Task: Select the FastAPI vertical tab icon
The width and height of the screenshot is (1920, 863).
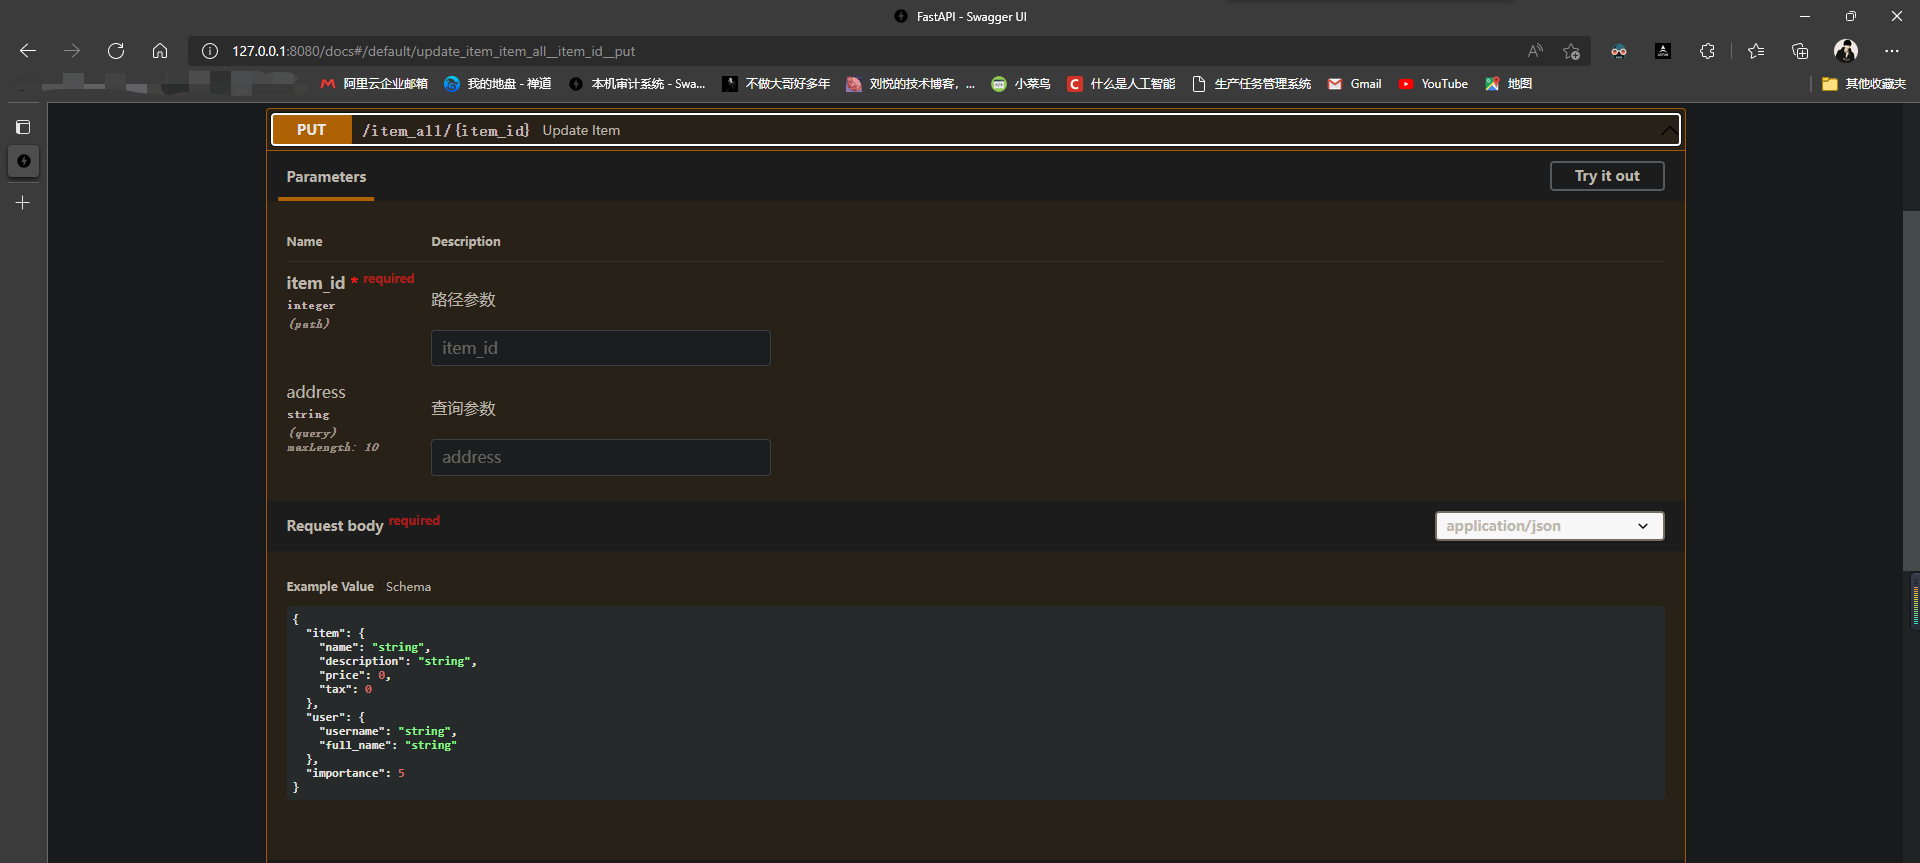Action: 23,161
